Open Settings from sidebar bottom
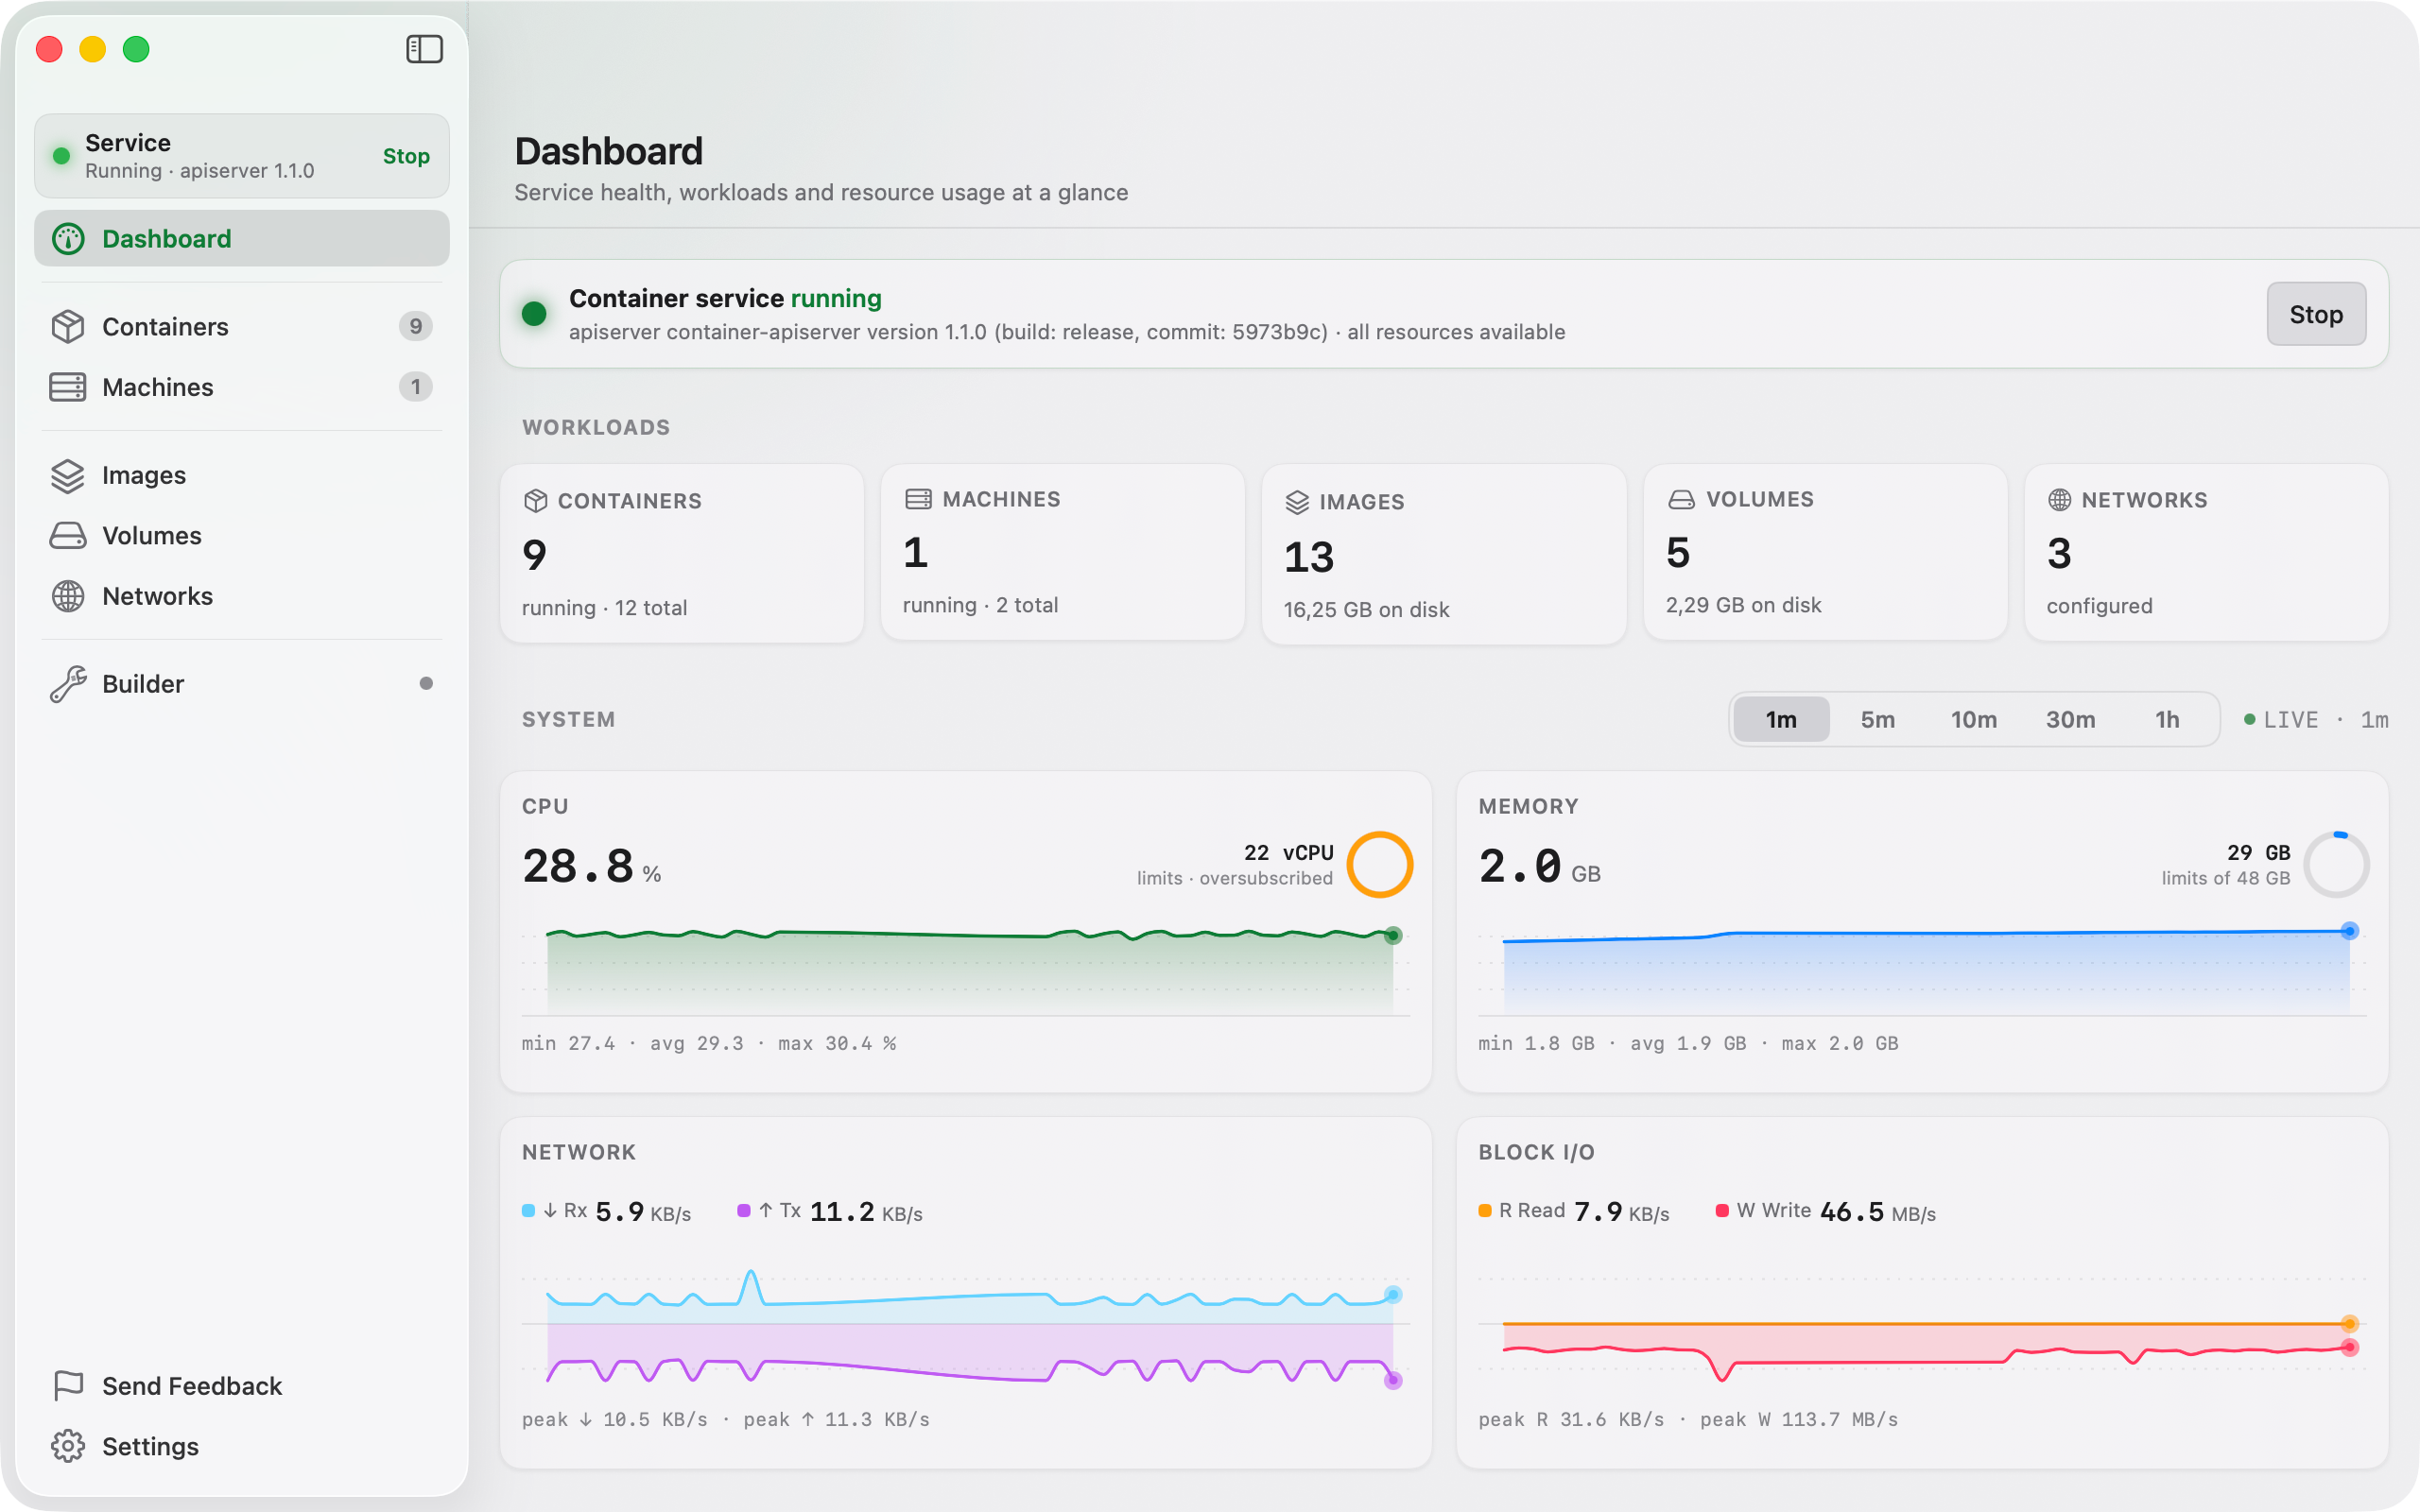2420x1512 pixels. (241, 1446)
